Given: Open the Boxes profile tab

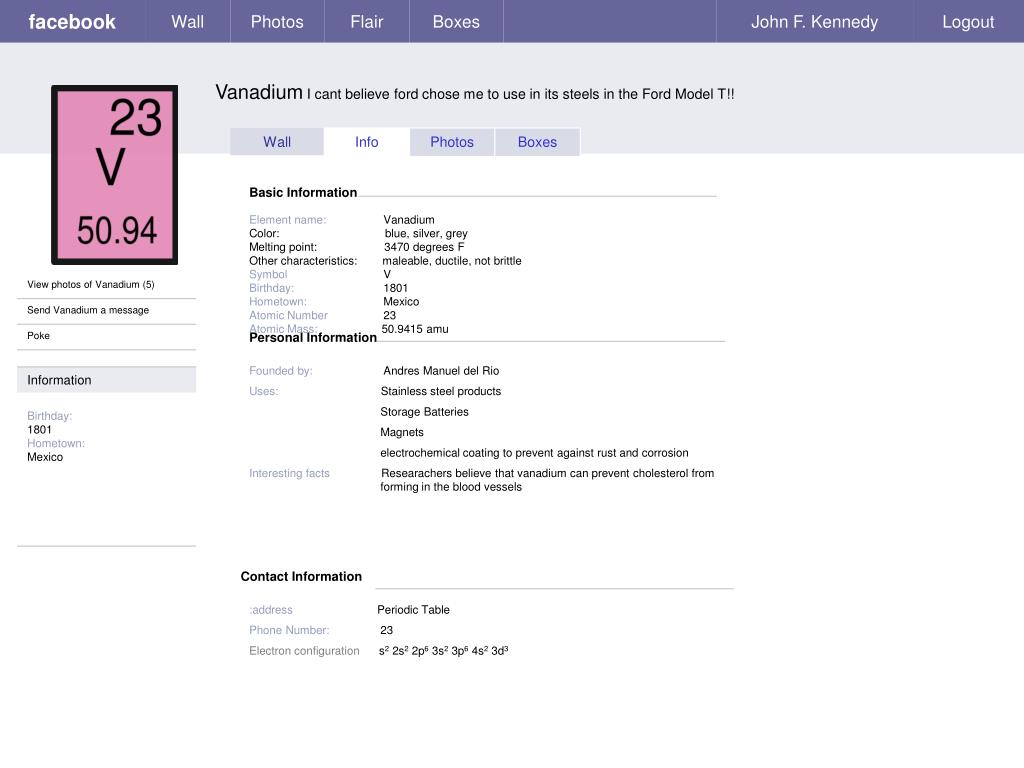Looking at the screenshot, I should pyautogui.click(x=537, y=142).
